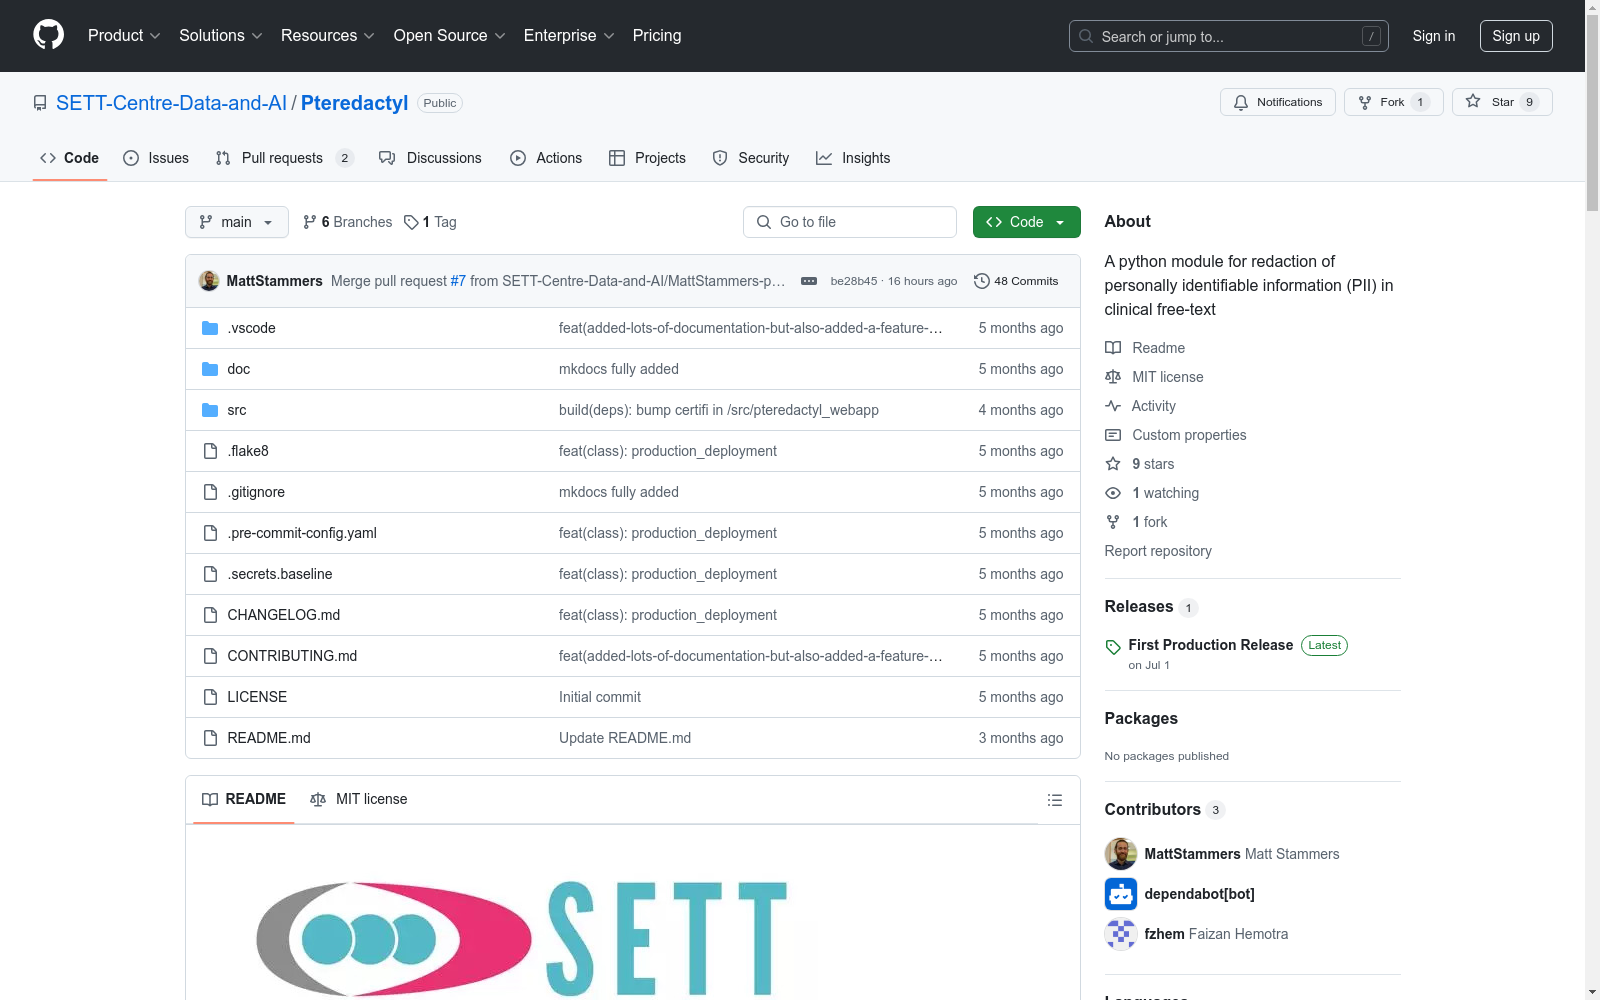This screenshot has width=1600, height=1000.
Task: Click the ellipsis commit message expander icon
Action: 809,281
